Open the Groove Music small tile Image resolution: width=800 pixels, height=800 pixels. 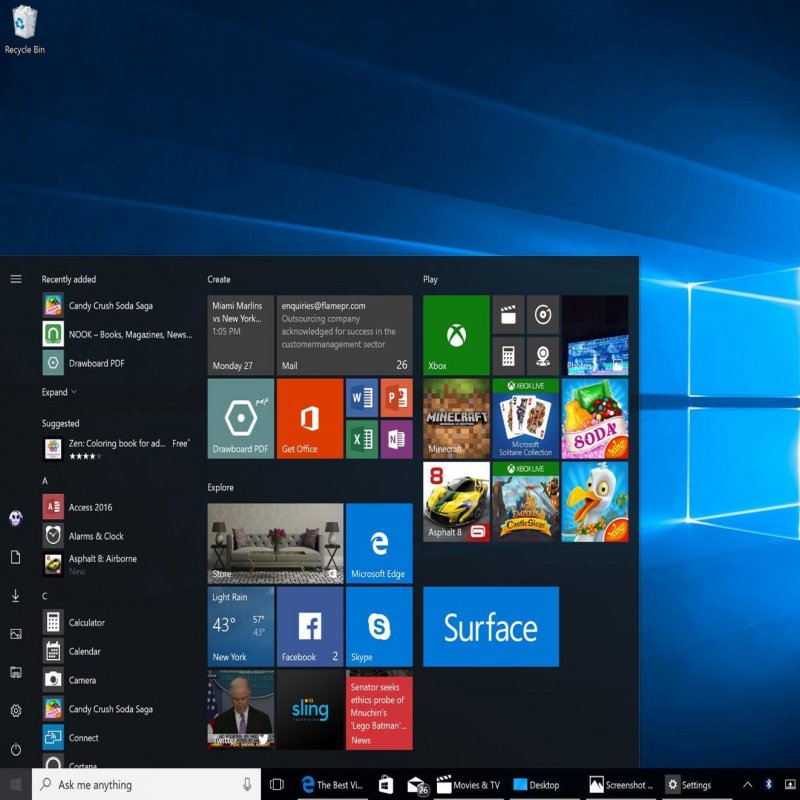click(x=543, y=314)
